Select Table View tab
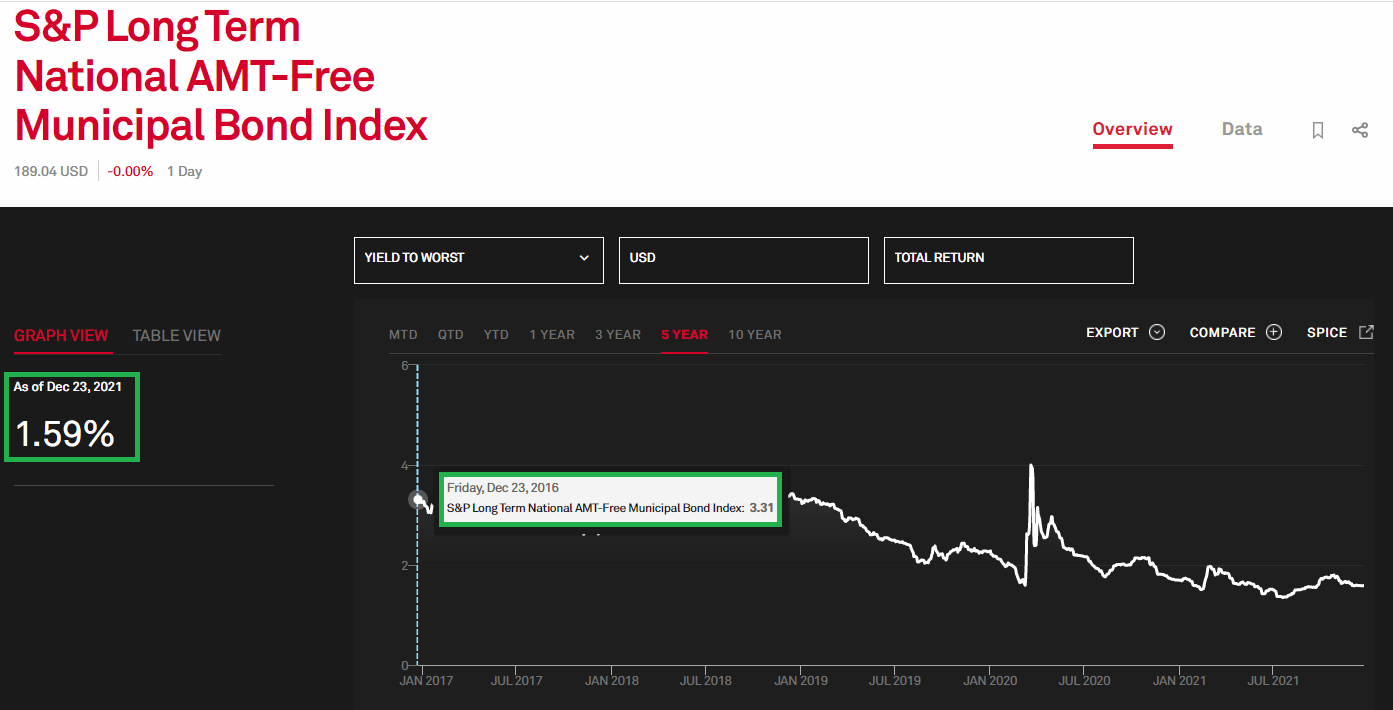The width and height of the screenshot is (1393, 710). pyautogui.click(x=177, y=335)
